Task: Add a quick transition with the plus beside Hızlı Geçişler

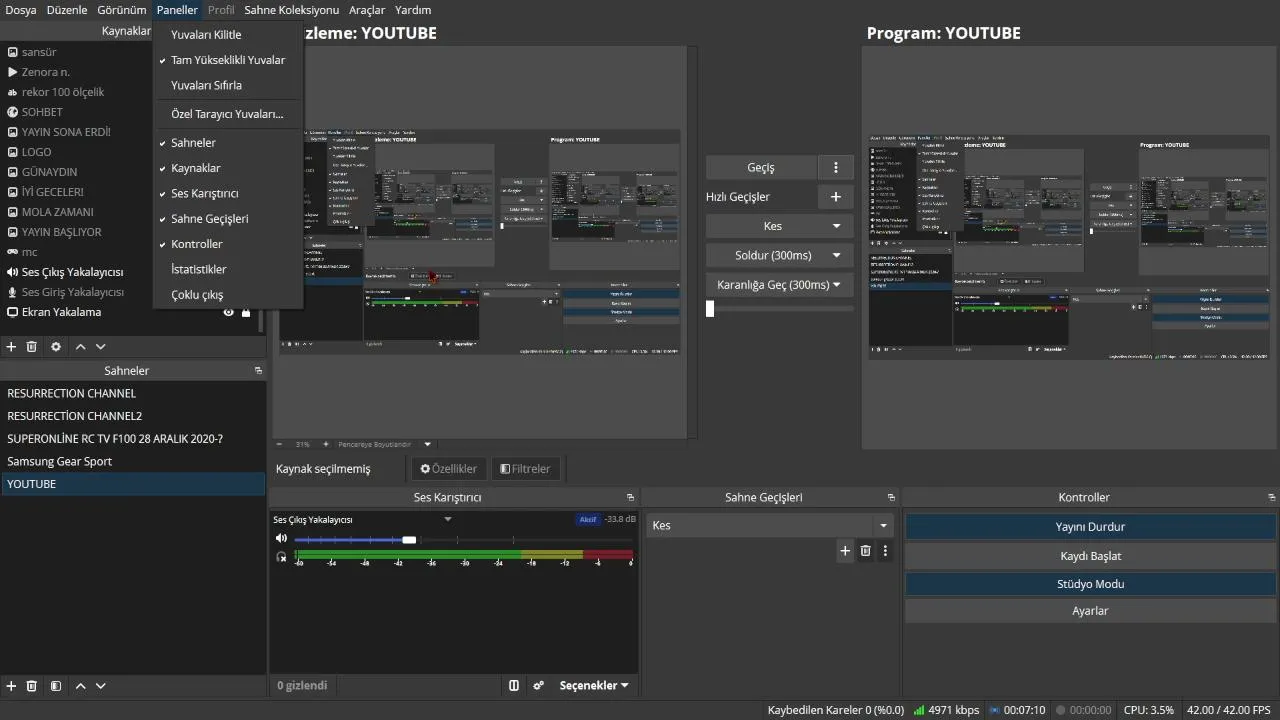Action: click(836, 197)
